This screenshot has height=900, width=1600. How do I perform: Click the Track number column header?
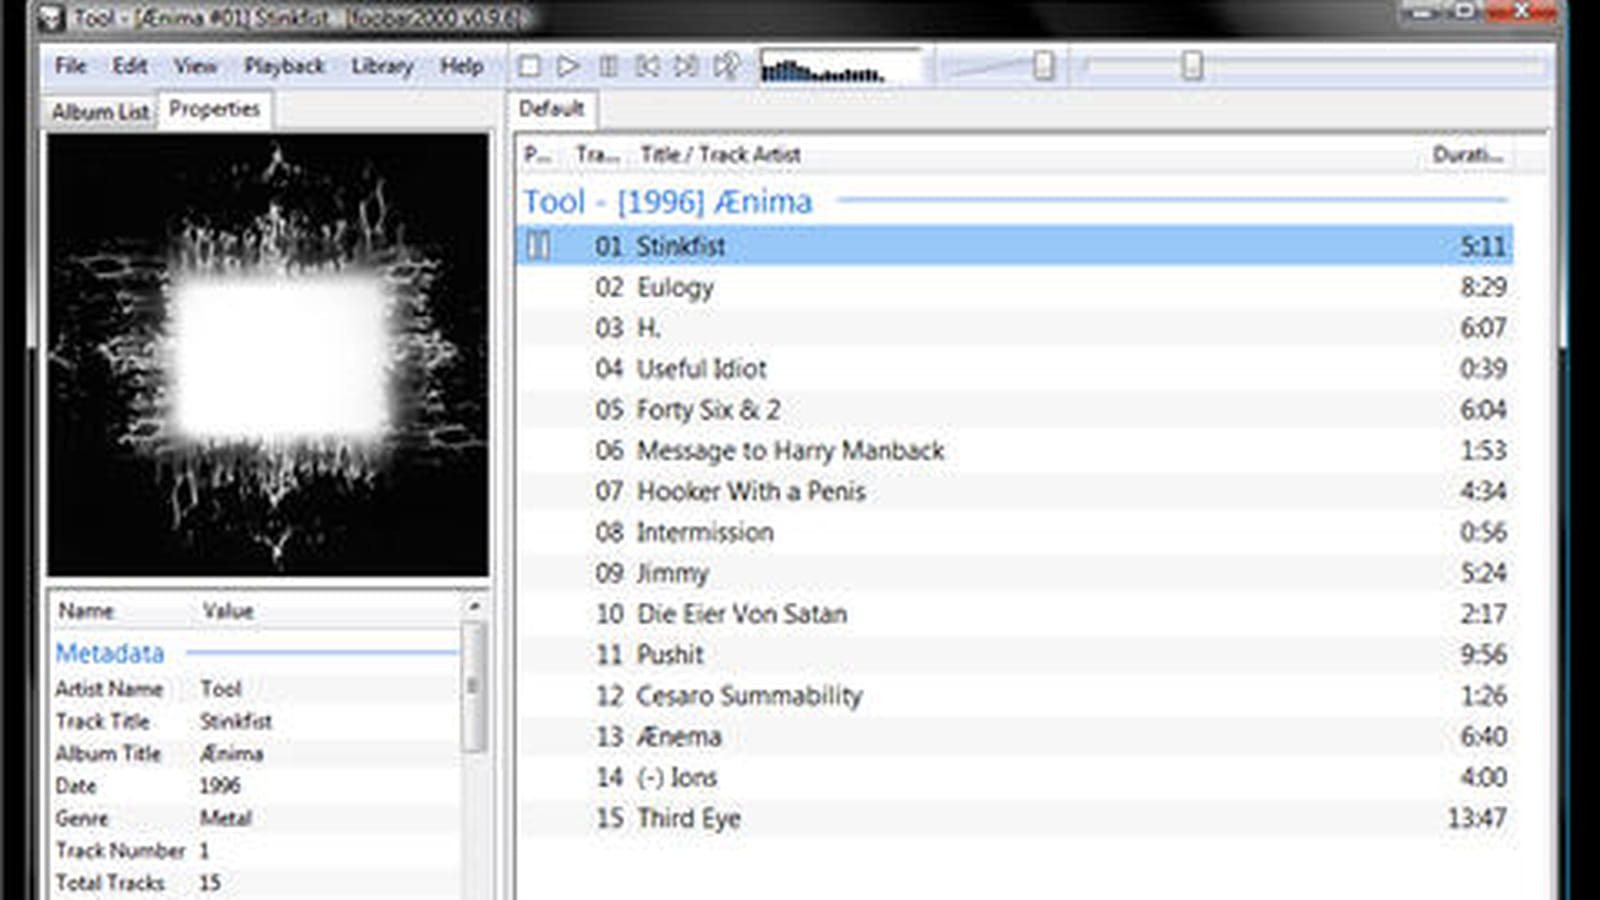pyautogui.click(x=597, y=155)
